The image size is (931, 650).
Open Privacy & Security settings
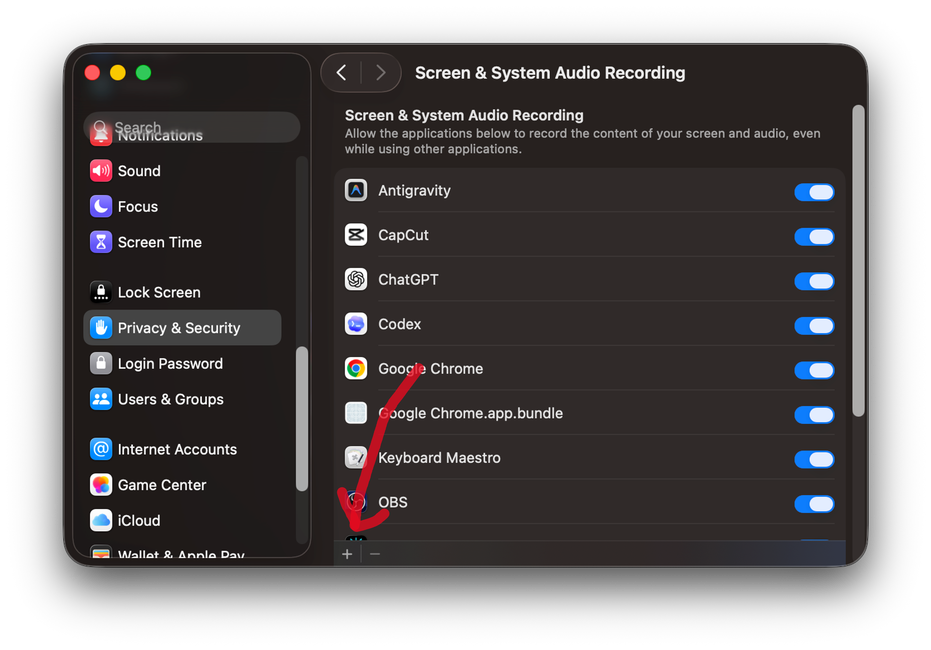point(181,327)
